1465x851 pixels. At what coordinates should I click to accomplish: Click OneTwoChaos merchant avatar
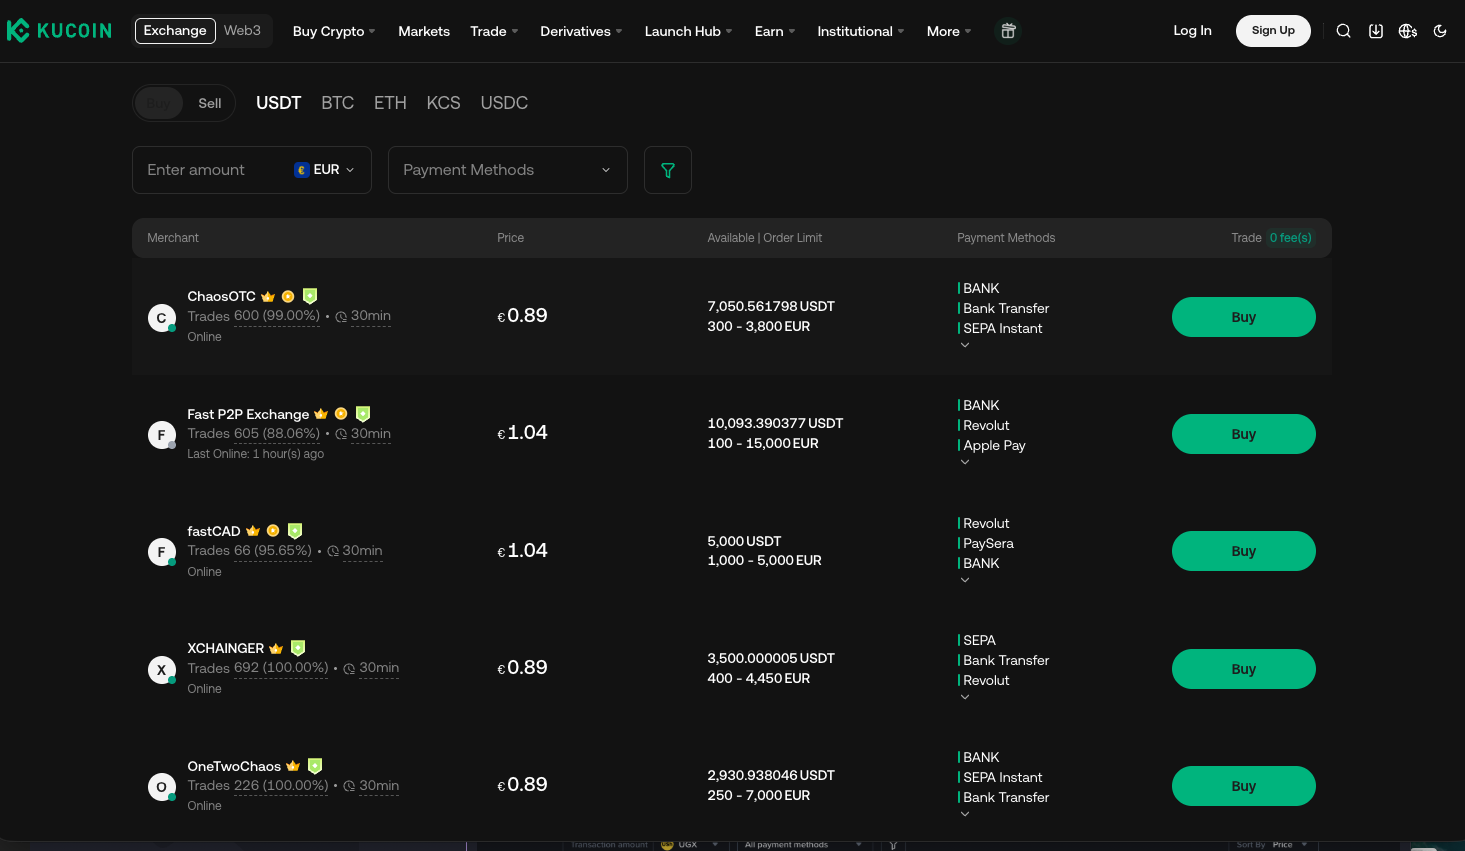point(162,787)
